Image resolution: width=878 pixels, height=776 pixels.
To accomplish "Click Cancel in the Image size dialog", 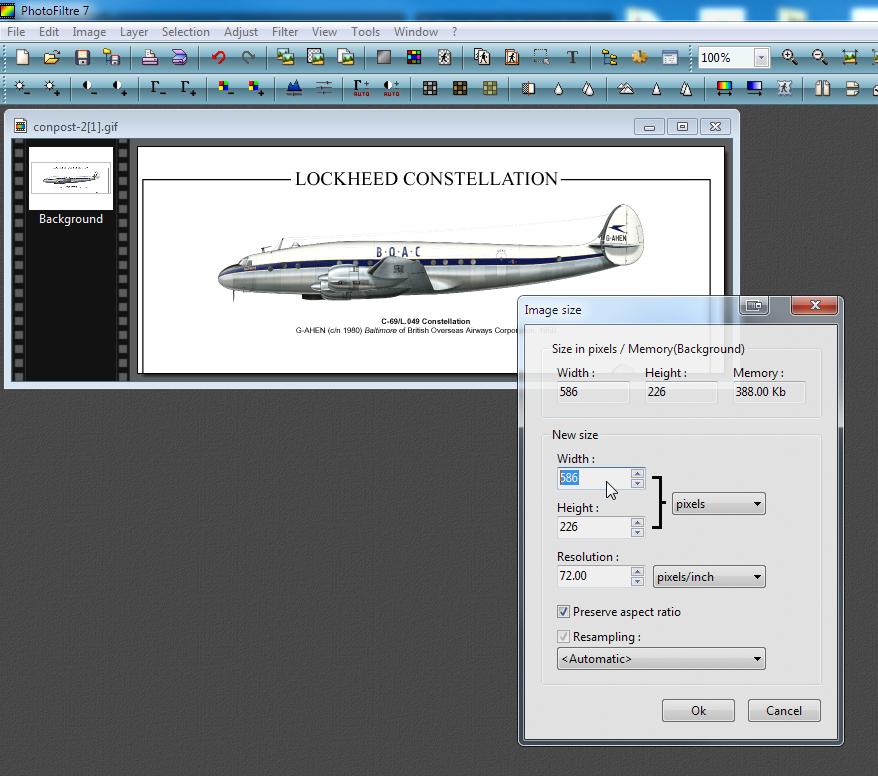I will (784, 710).
